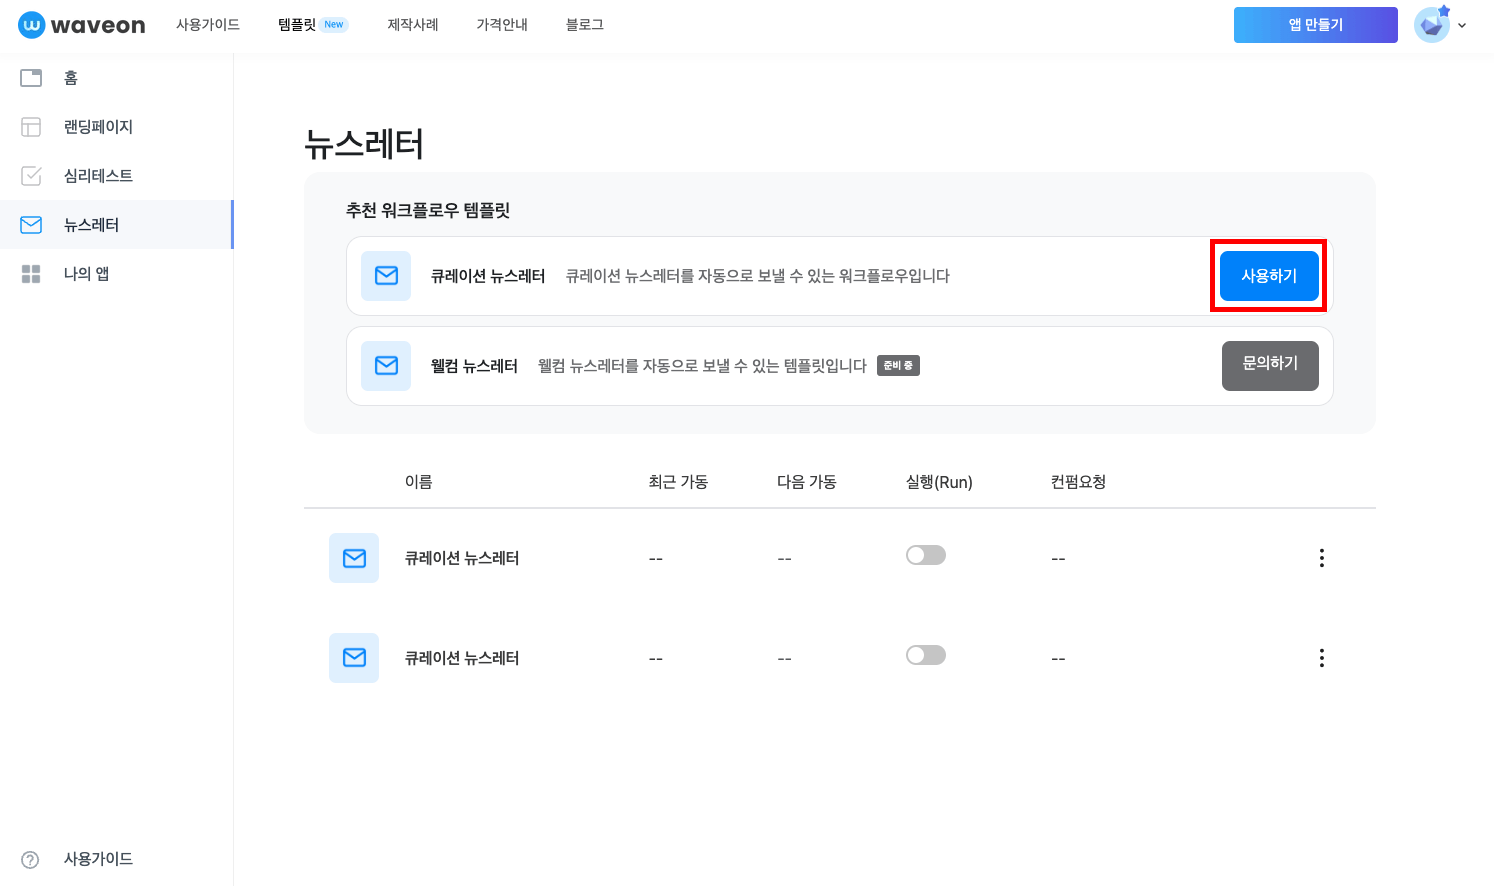1494x886 pixels.
Task: Open options menu for the first newsletter row
Action: click(x=1322, y=557)
